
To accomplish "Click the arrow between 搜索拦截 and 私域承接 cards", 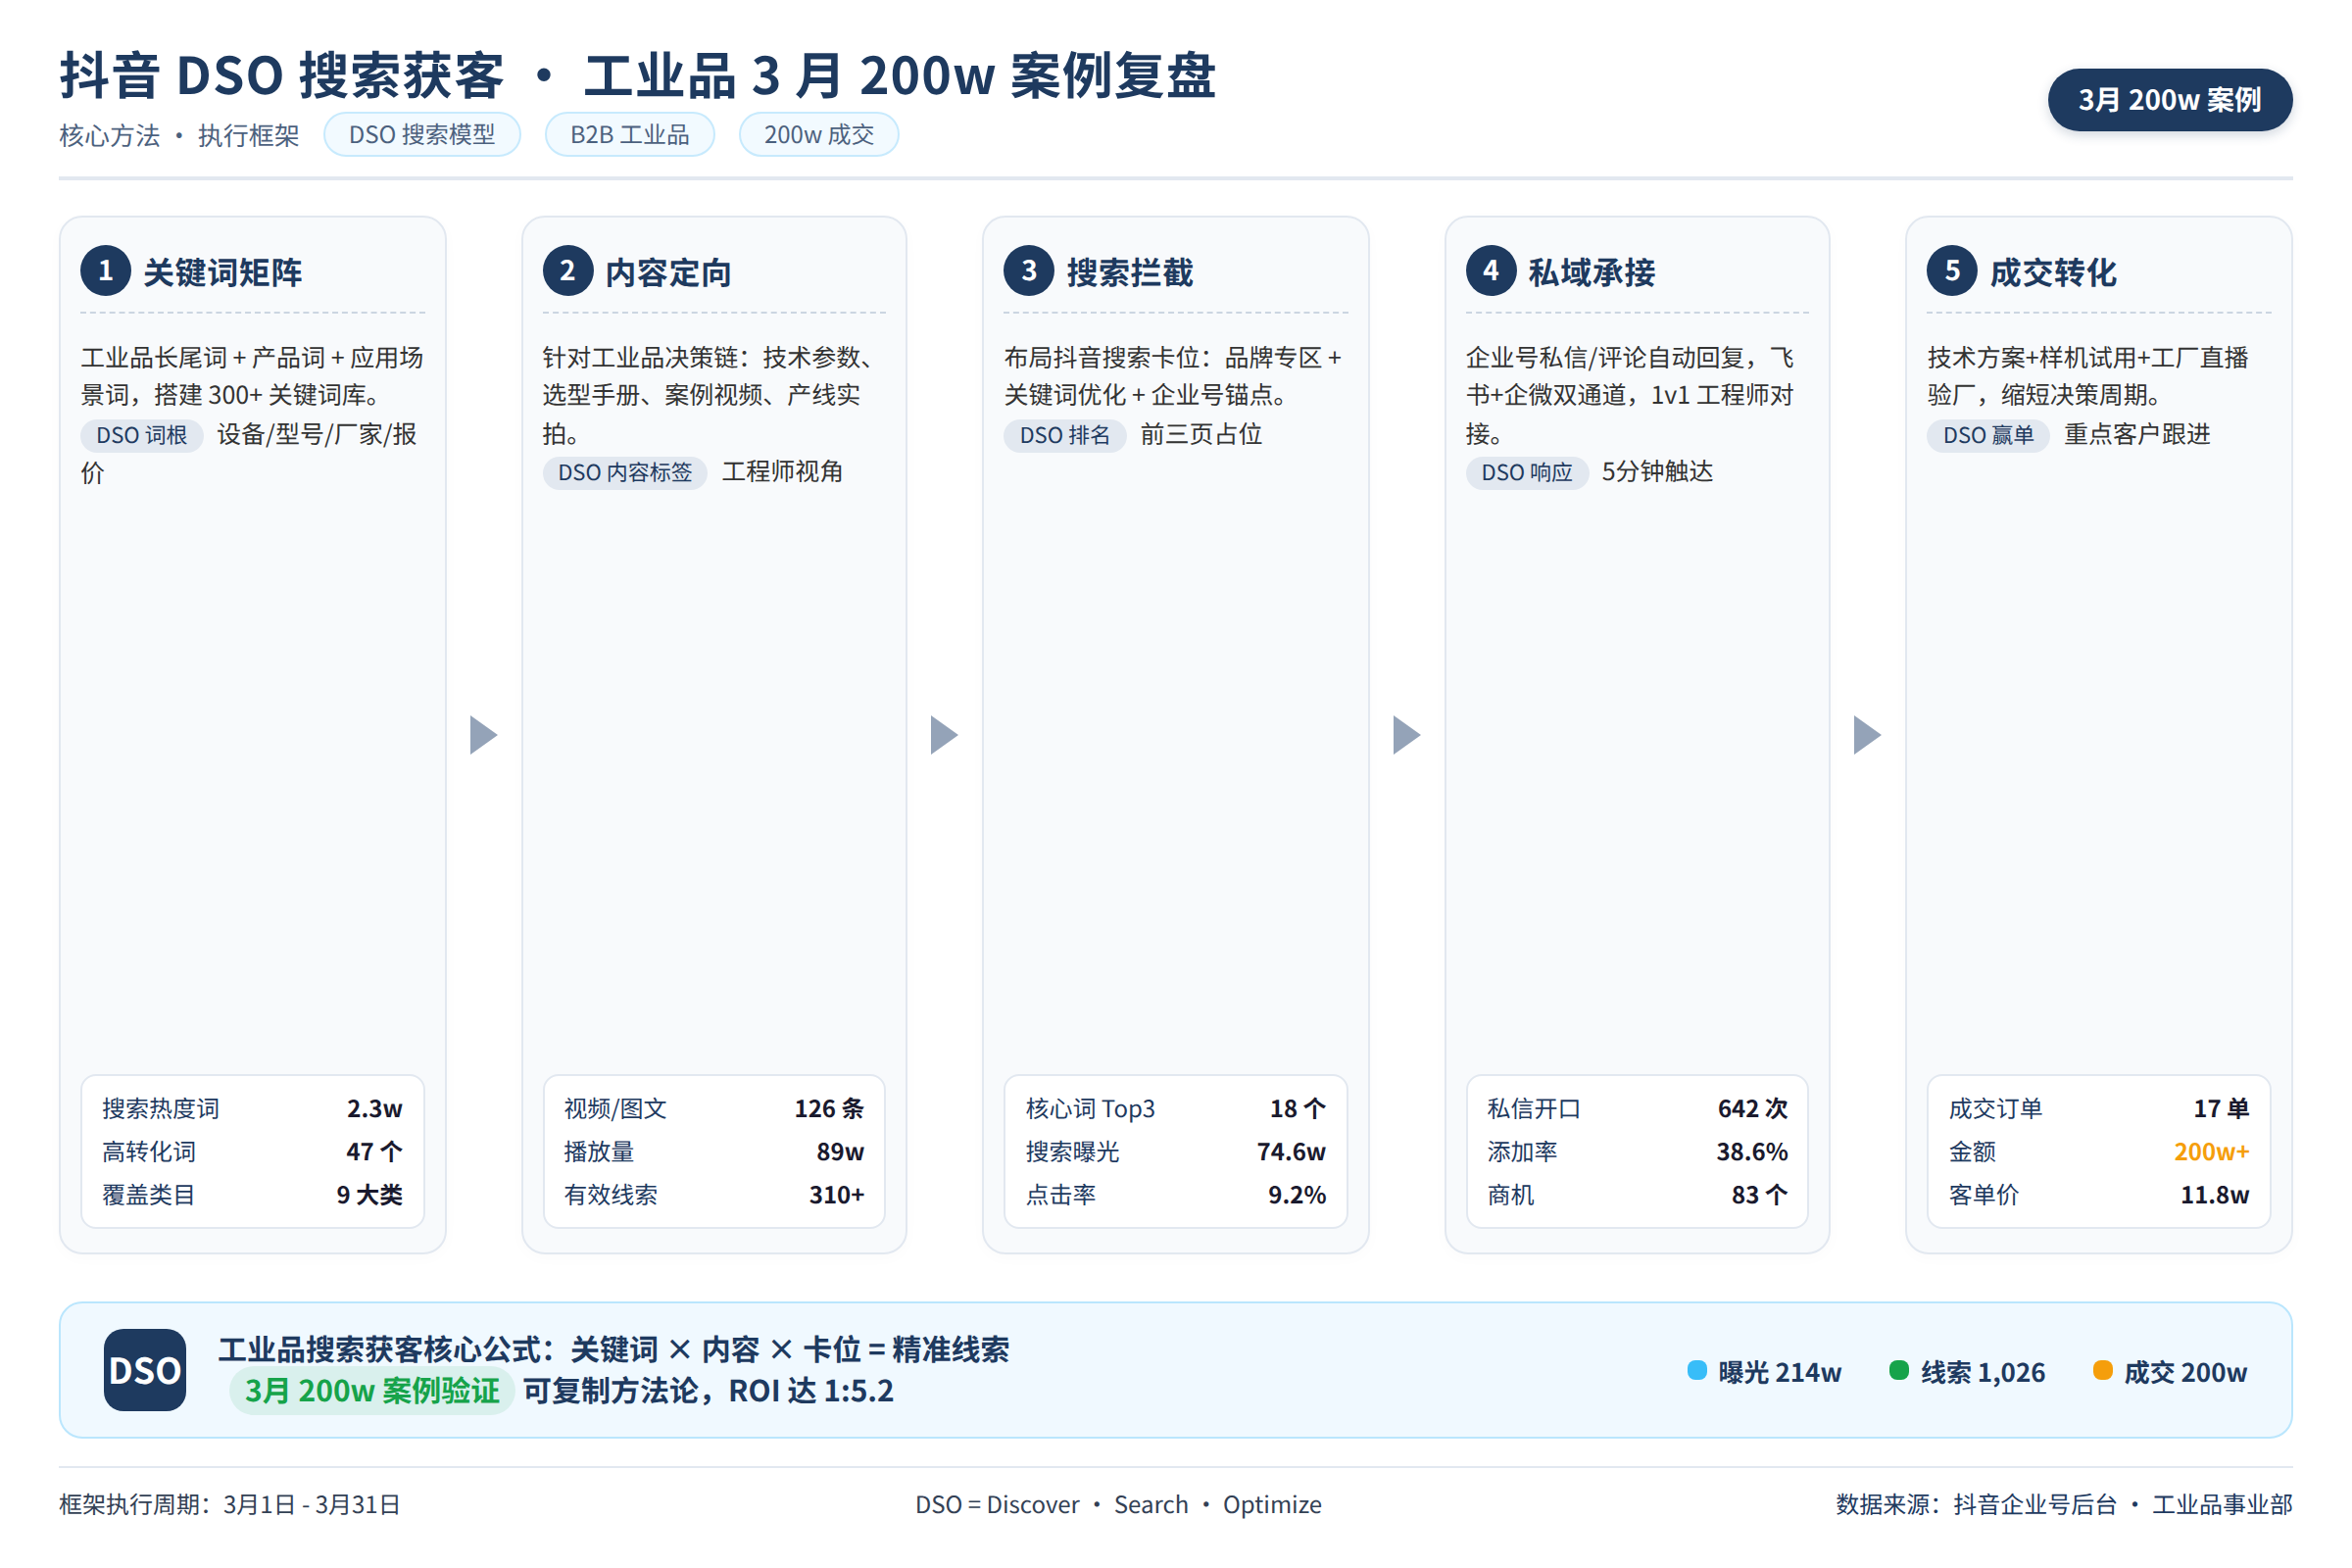I will pyautogui.click(x=1407, y=735).
